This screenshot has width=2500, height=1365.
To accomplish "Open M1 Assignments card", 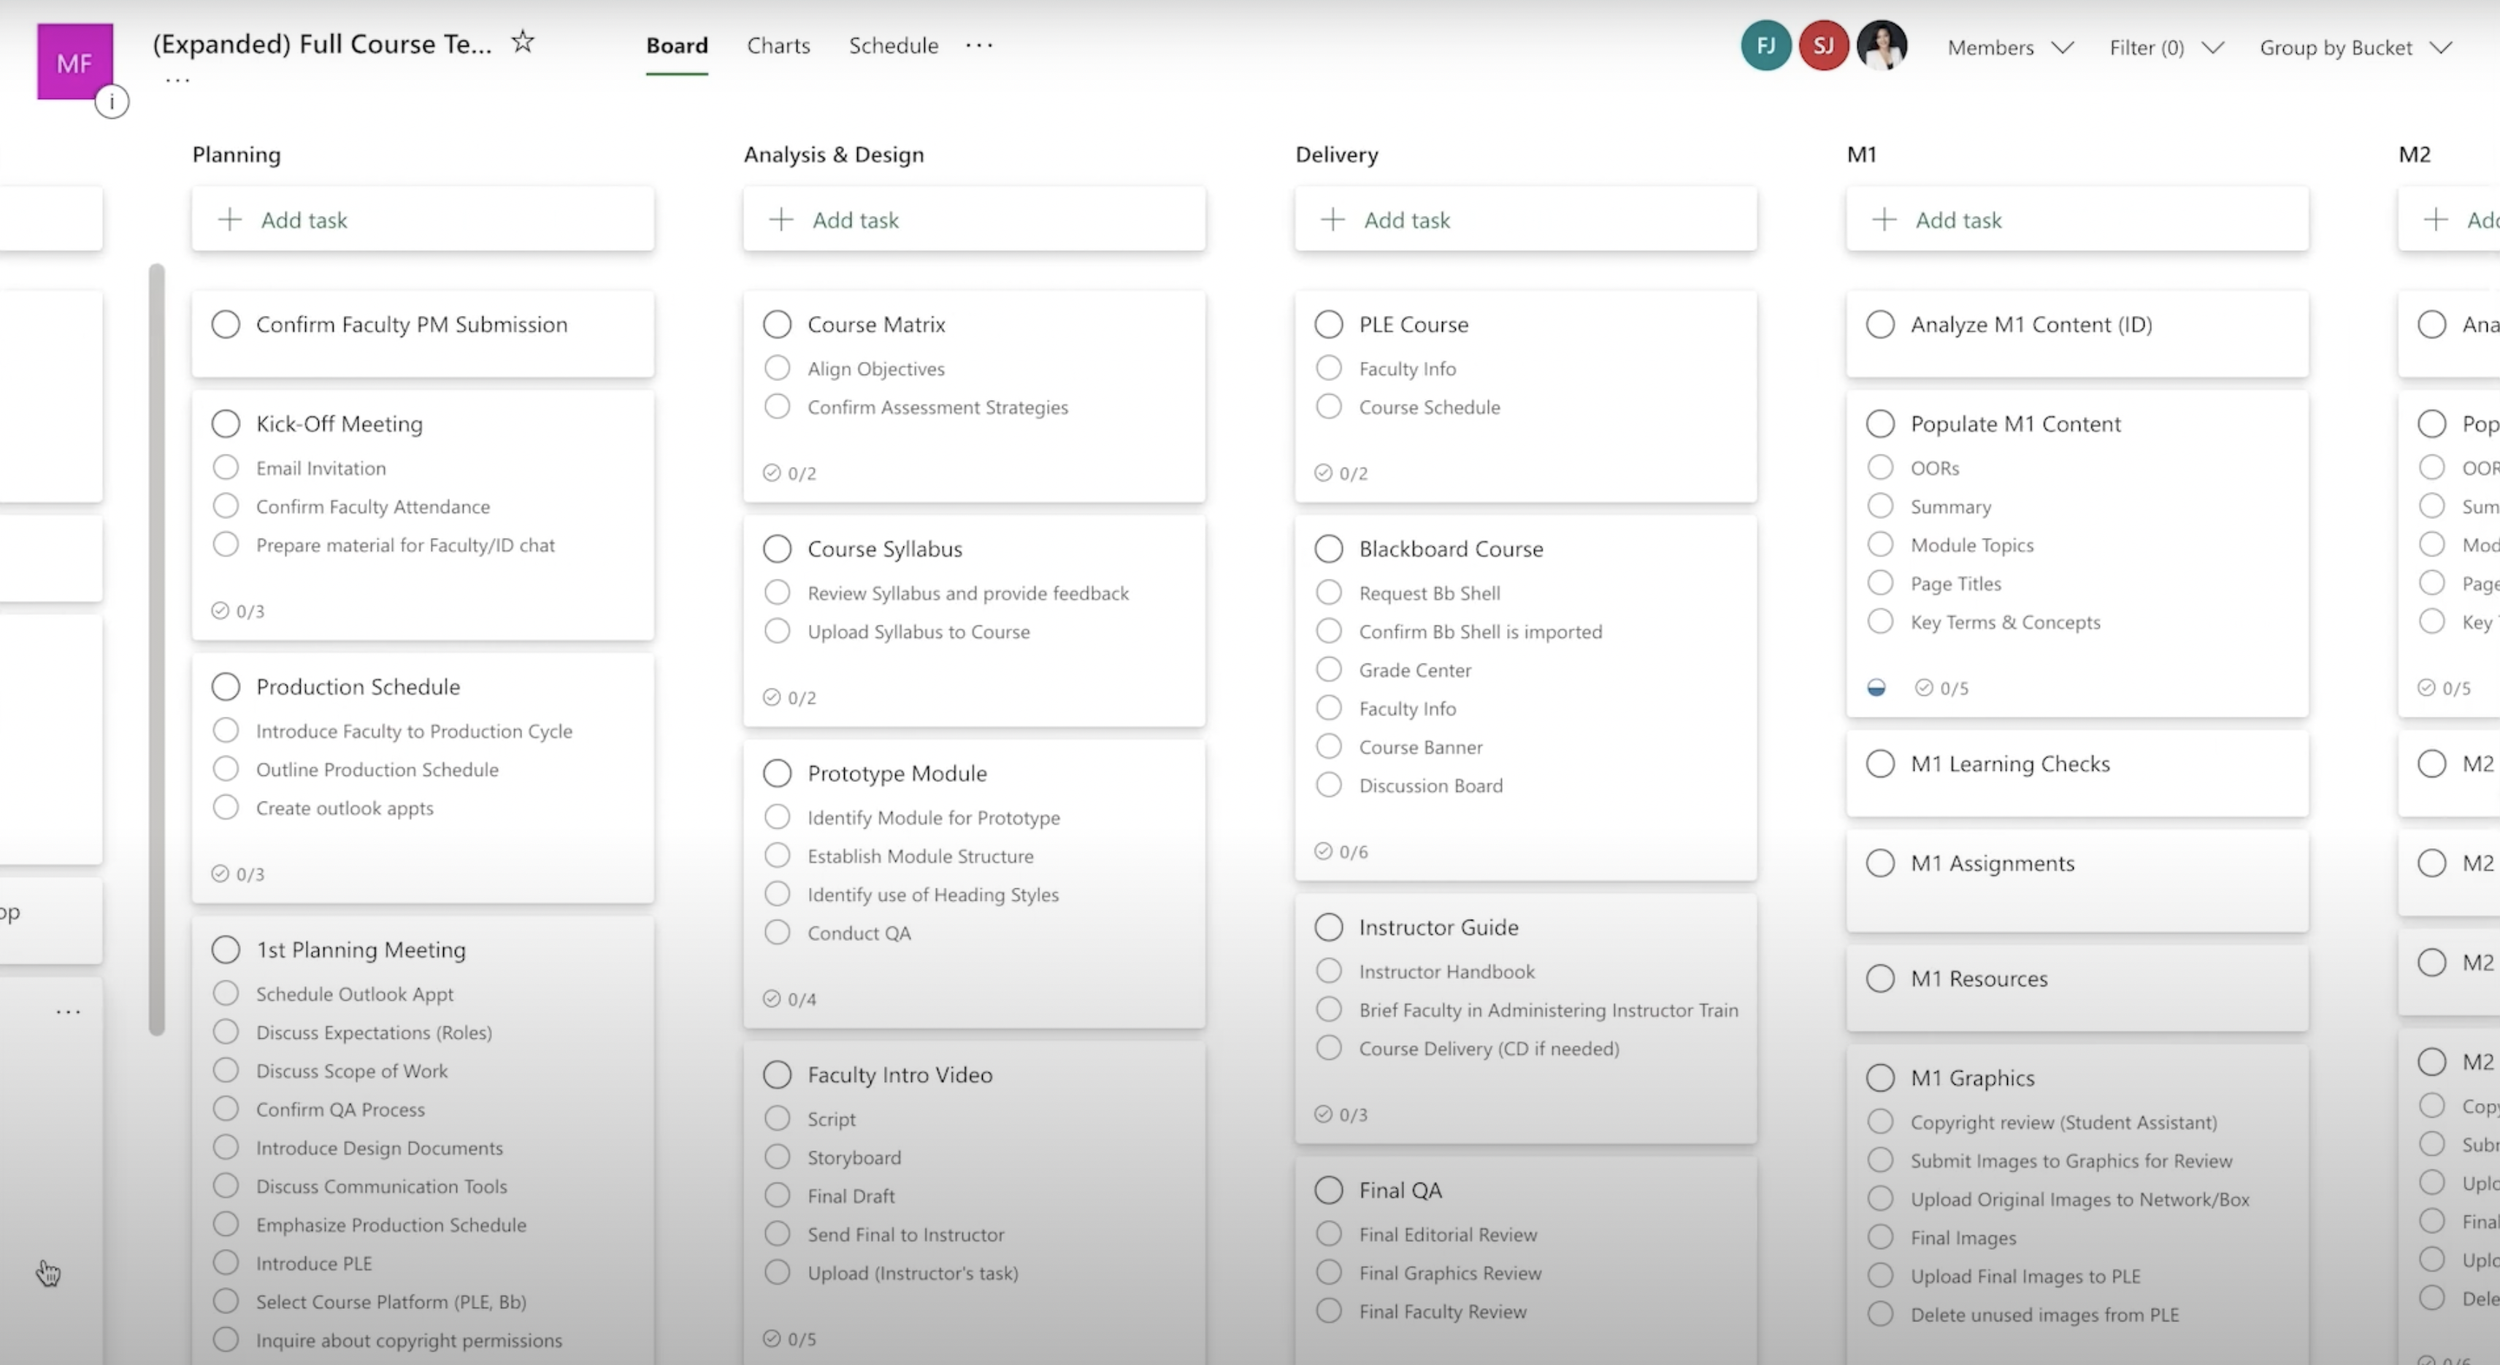I will point(2077,880).
